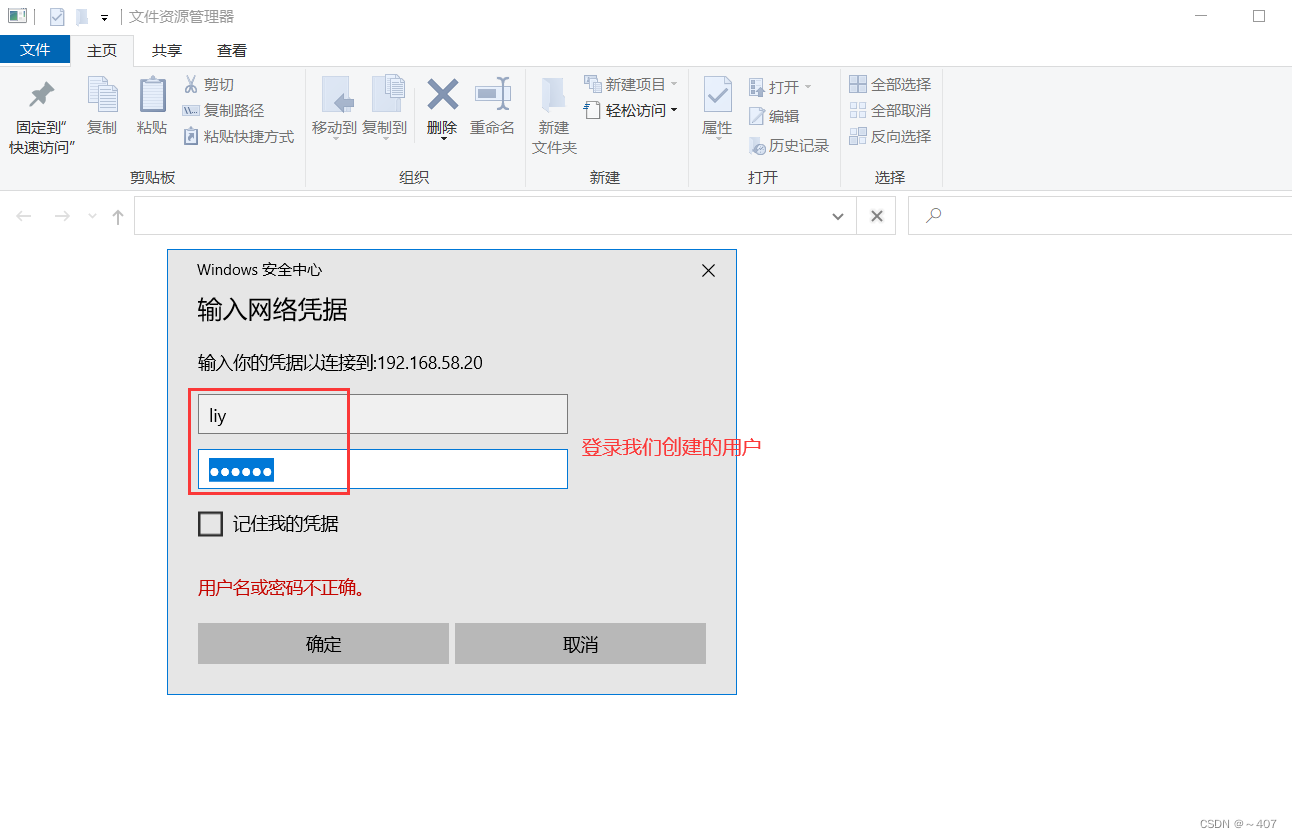Click the new folder icon in the title bar
The image size is (1292, 838).
[81, 17]
